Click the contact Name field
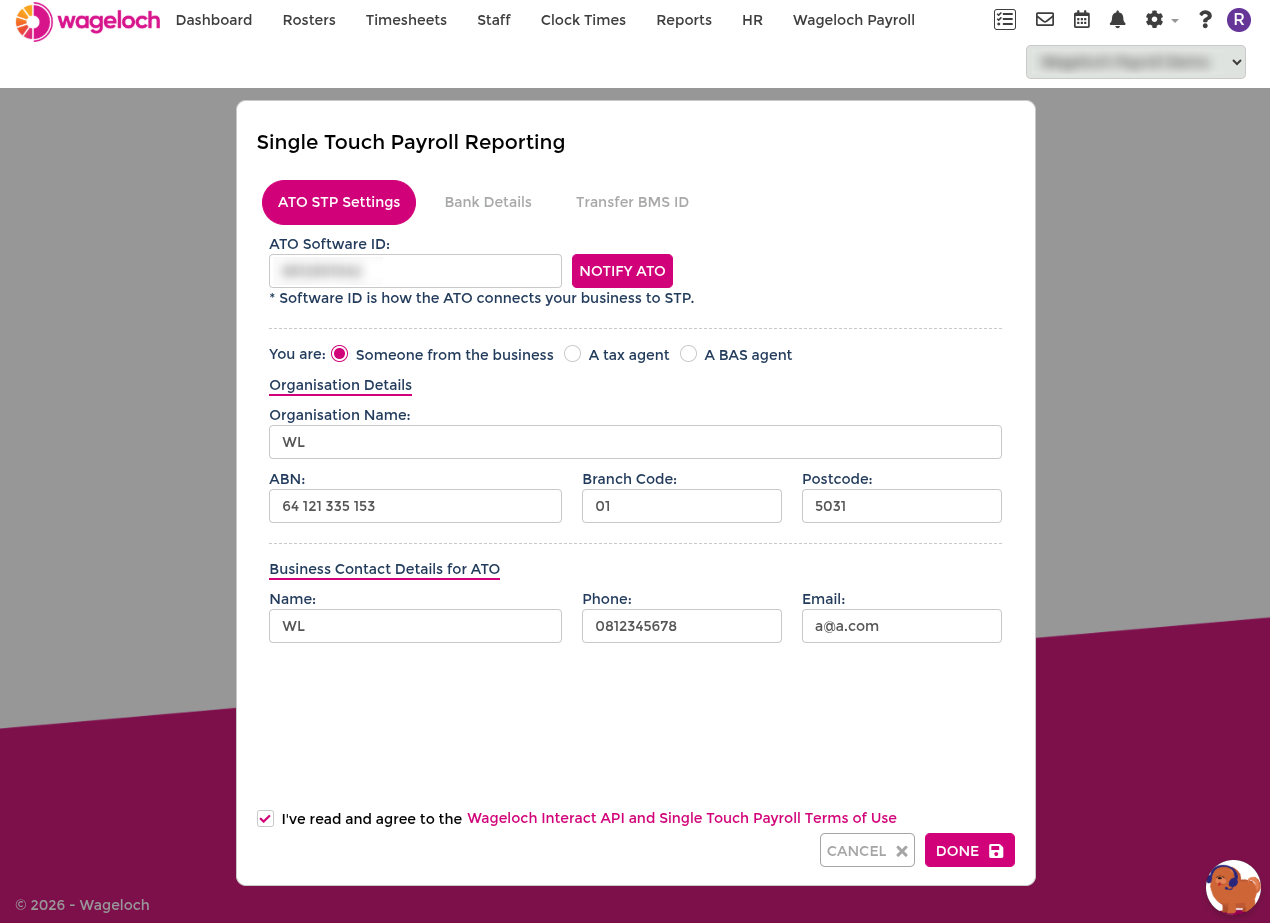Image resolution: width=1270 pixels, height=923 pixels. tap(415, 626)
